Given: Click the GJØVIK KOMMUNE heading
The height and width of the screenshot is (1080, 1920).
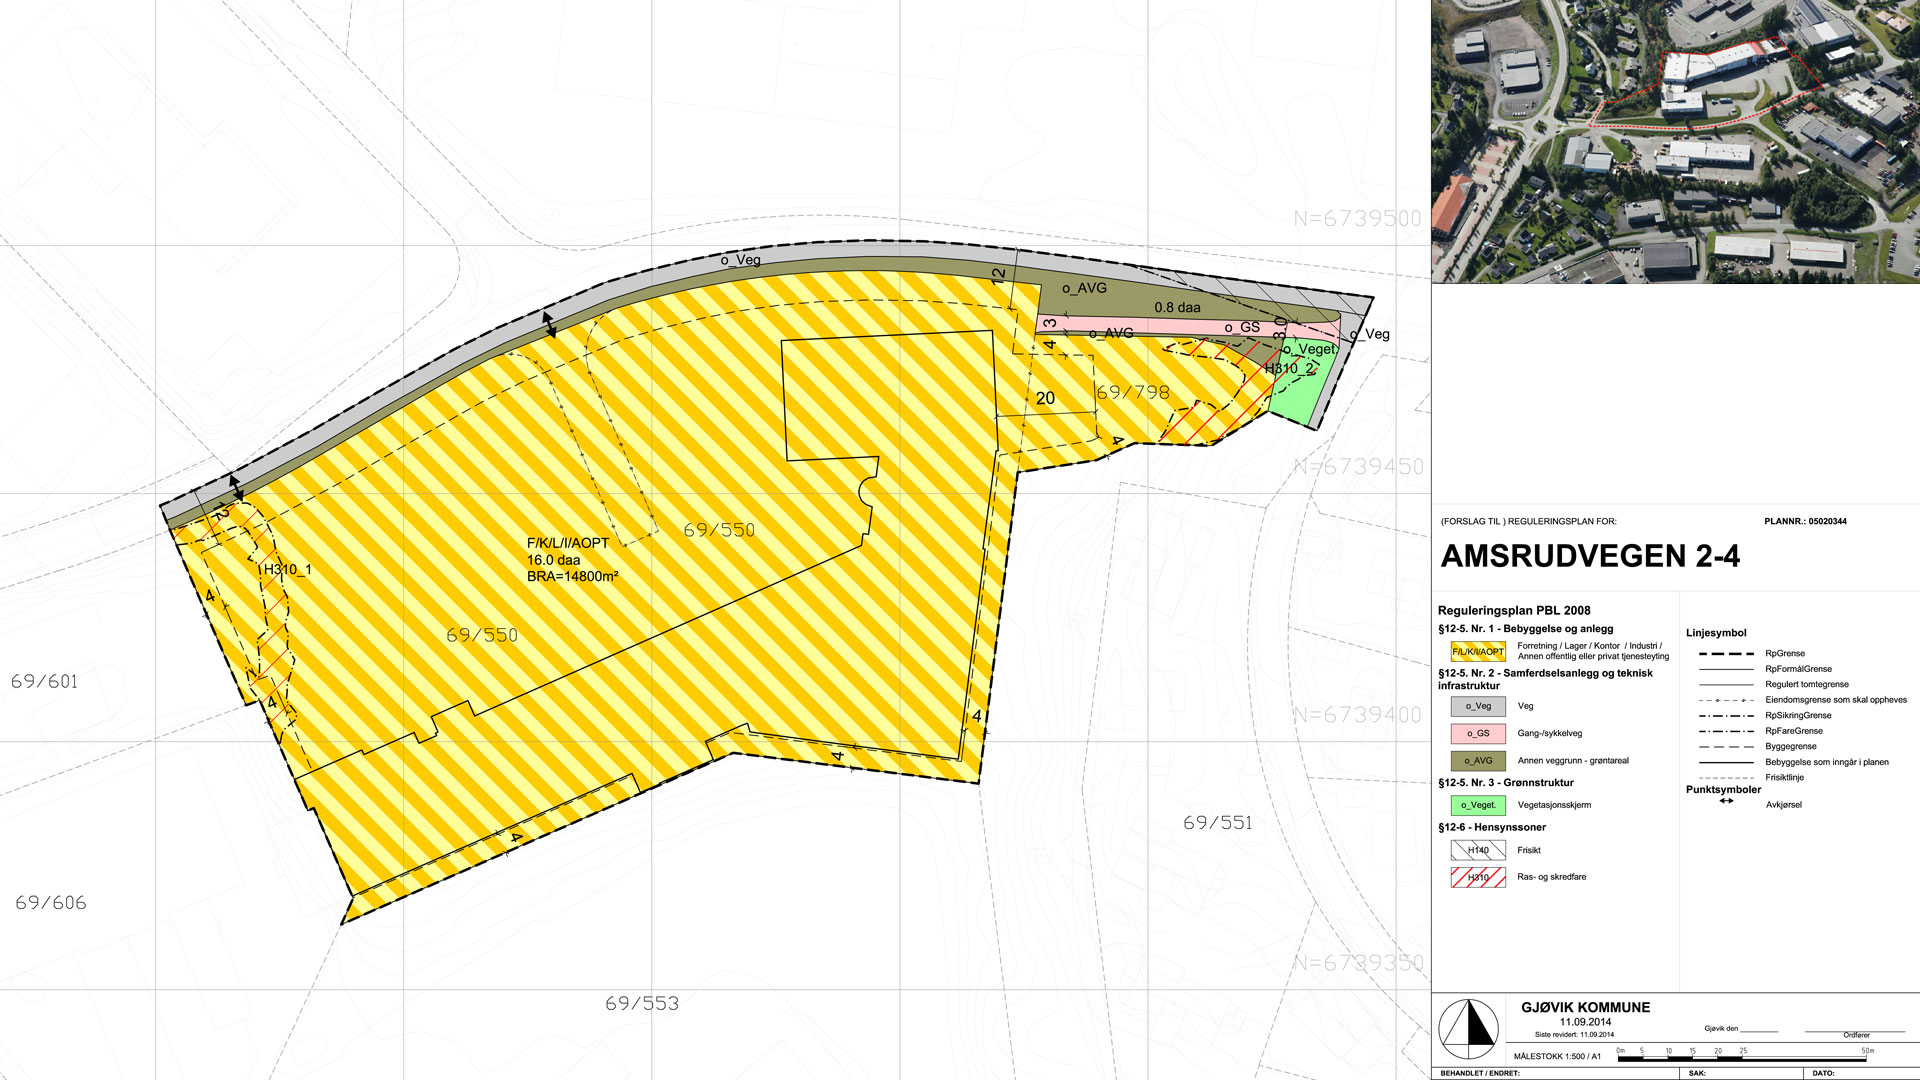Looking at the screenshot, I should pyautogui.click(x=1585, y=1007).
